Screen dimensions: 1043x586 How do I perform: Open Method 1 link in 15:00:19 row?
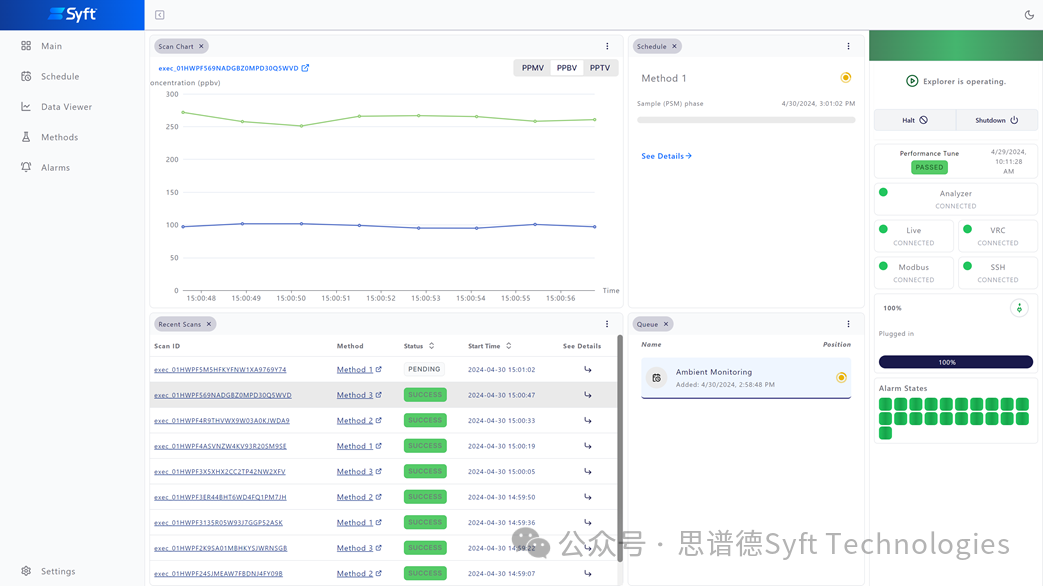pos(359,446)
